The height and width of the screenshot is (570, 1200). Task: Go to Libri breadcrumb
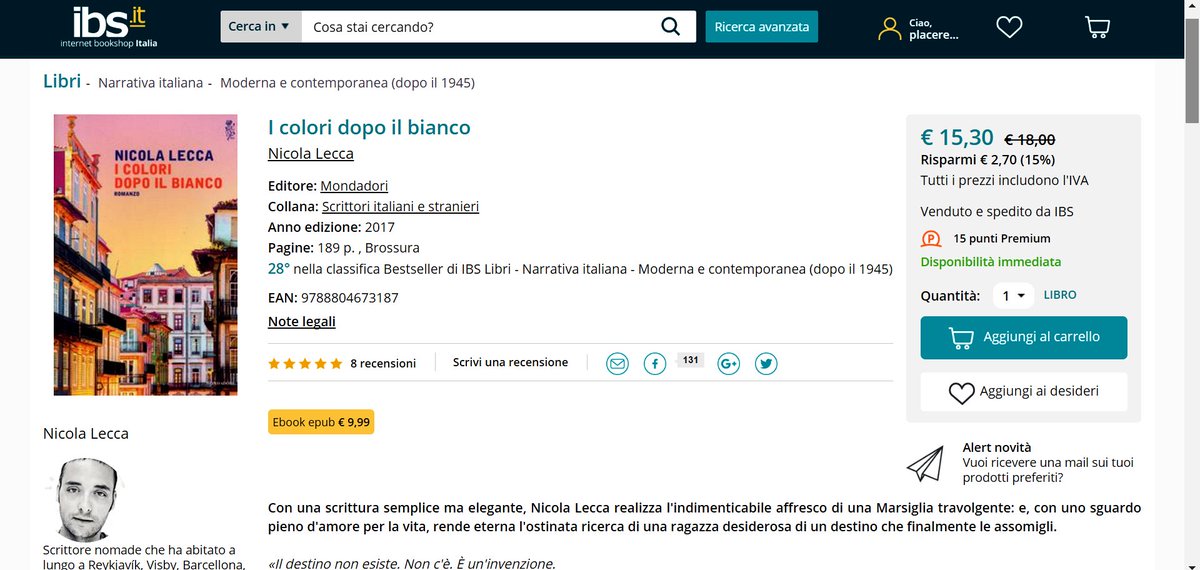click(62, 81)
